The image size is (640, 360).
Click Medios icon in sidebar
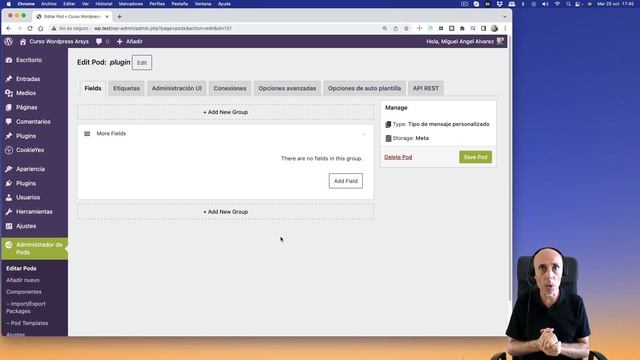coord(9,93)
